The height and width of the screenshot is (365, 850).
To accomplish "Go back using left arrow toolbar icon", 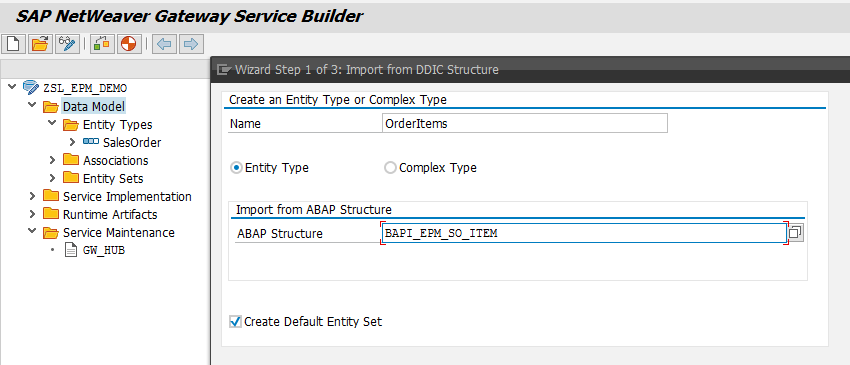I will tap(164, 44).
